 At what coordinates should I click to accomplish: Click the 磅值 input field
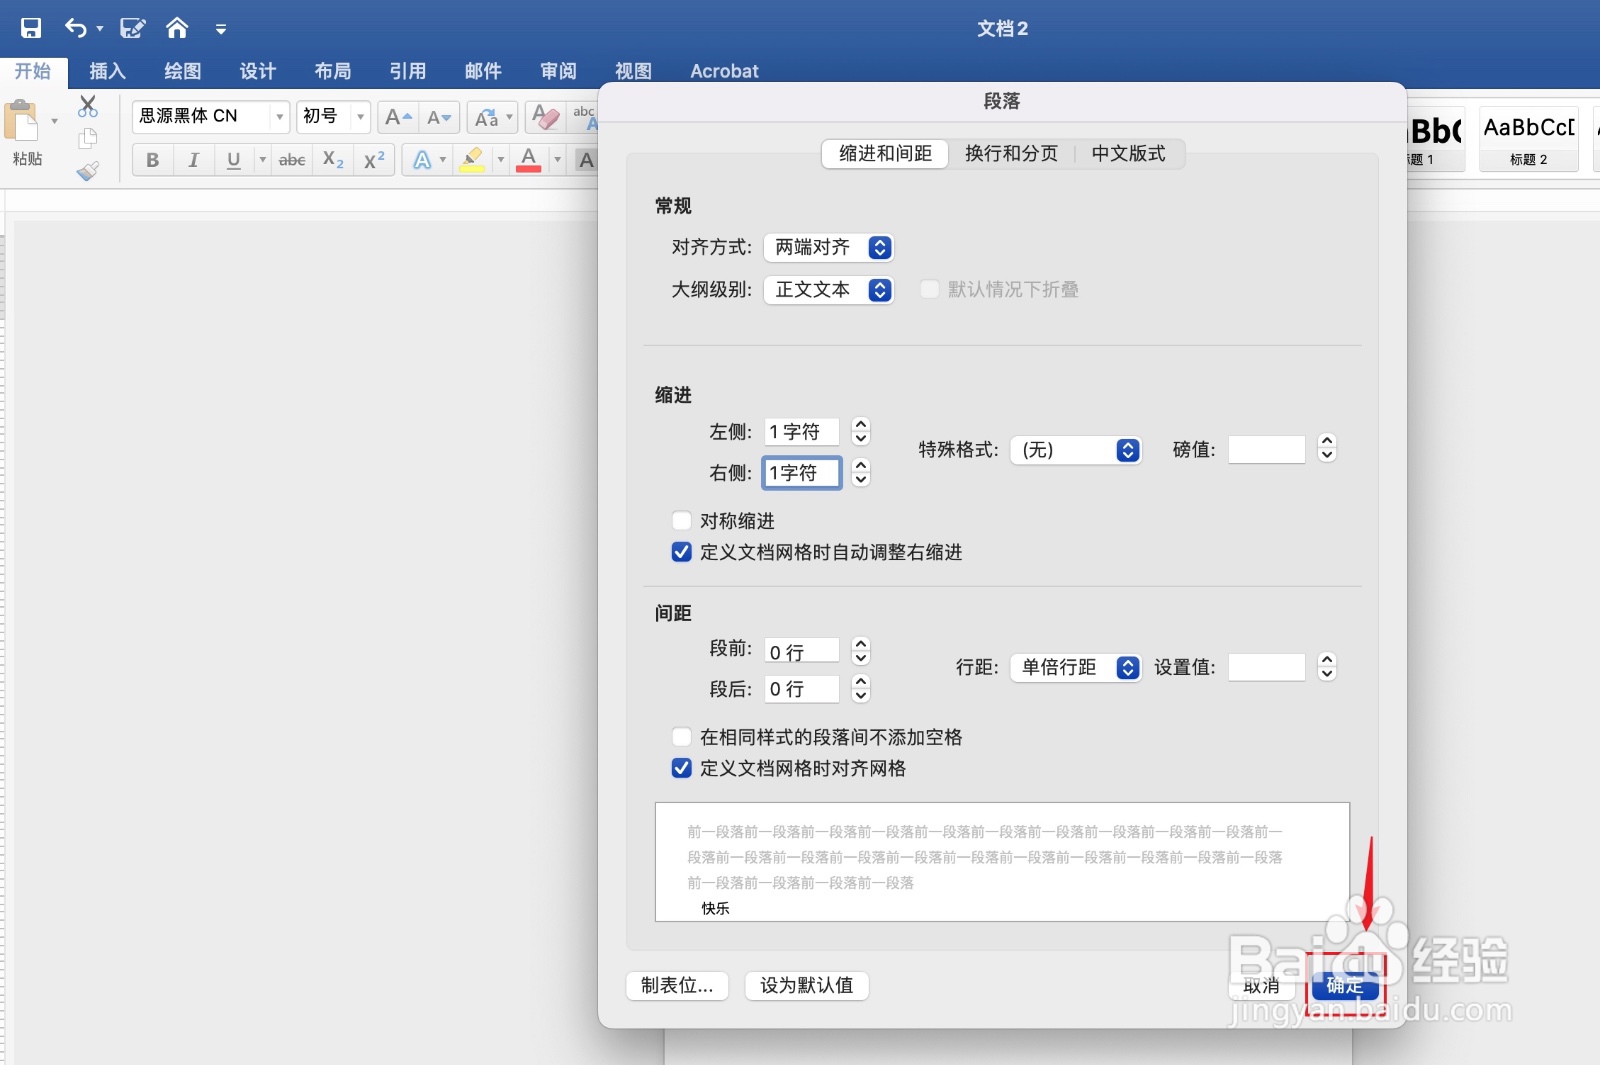1266,449
